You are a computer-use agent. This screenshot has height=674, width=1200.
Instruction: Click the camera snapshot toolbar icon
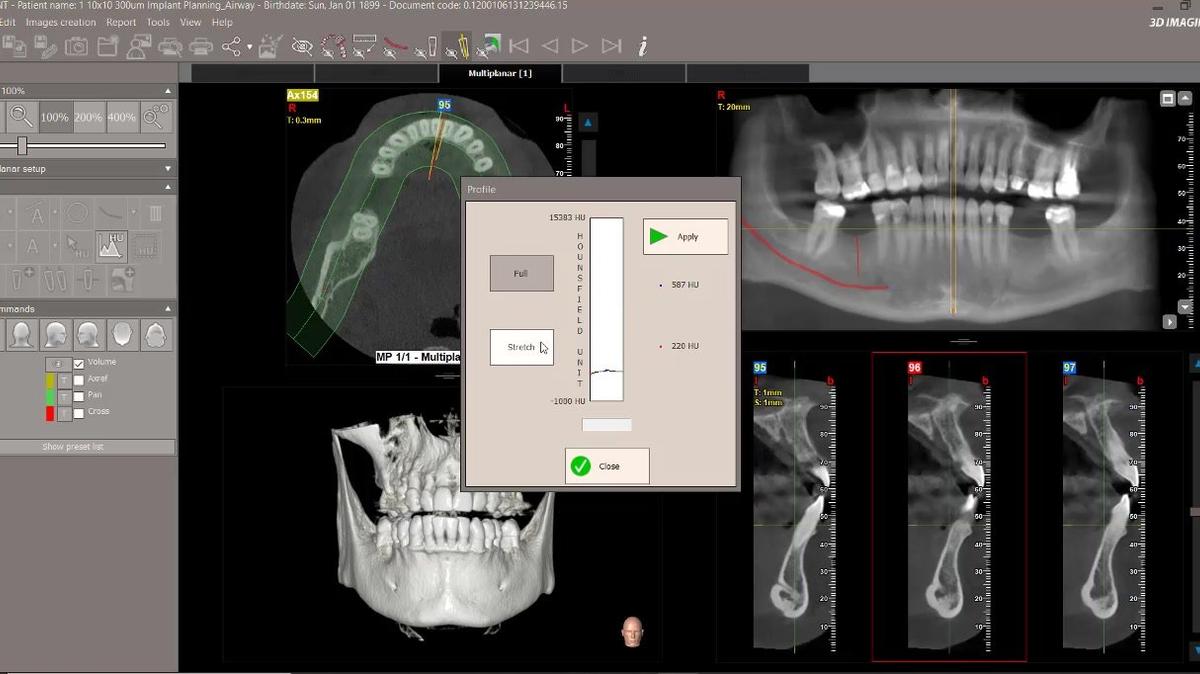[x=76, y=46]
